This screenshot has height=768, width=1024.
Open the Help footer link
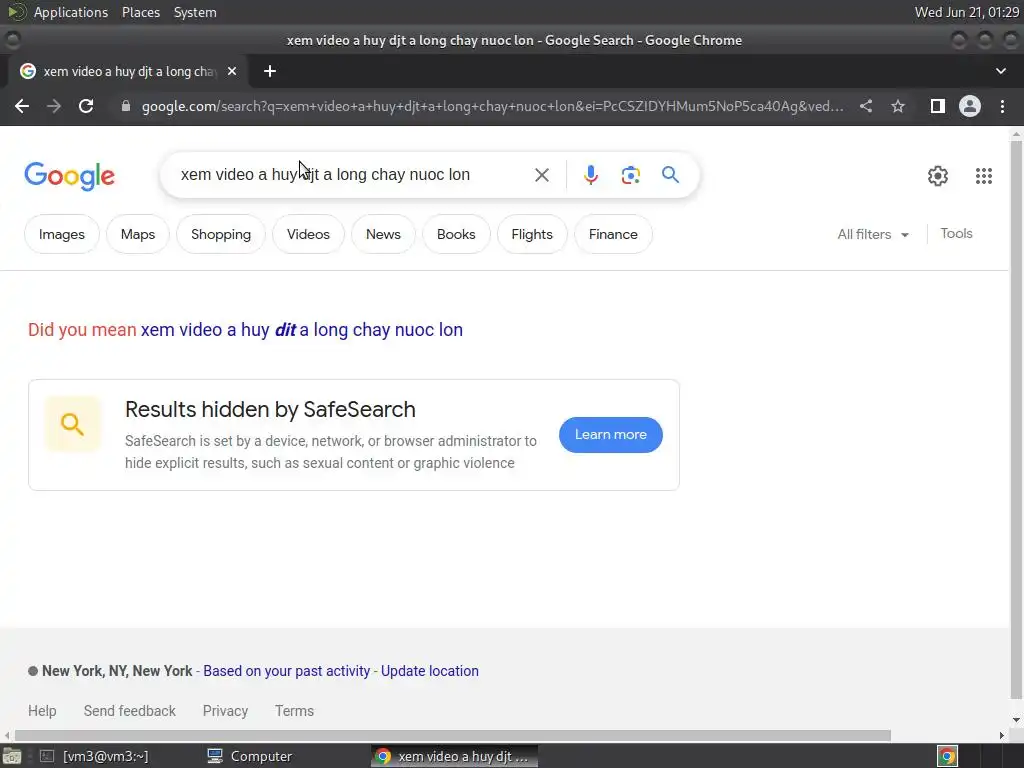tap(42, 711)
